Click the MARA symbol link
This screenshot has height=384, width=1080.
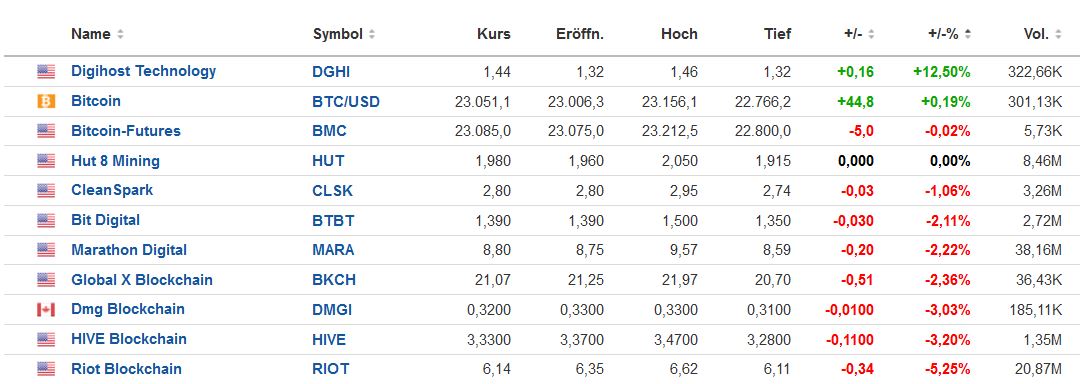tap(333, 250)
